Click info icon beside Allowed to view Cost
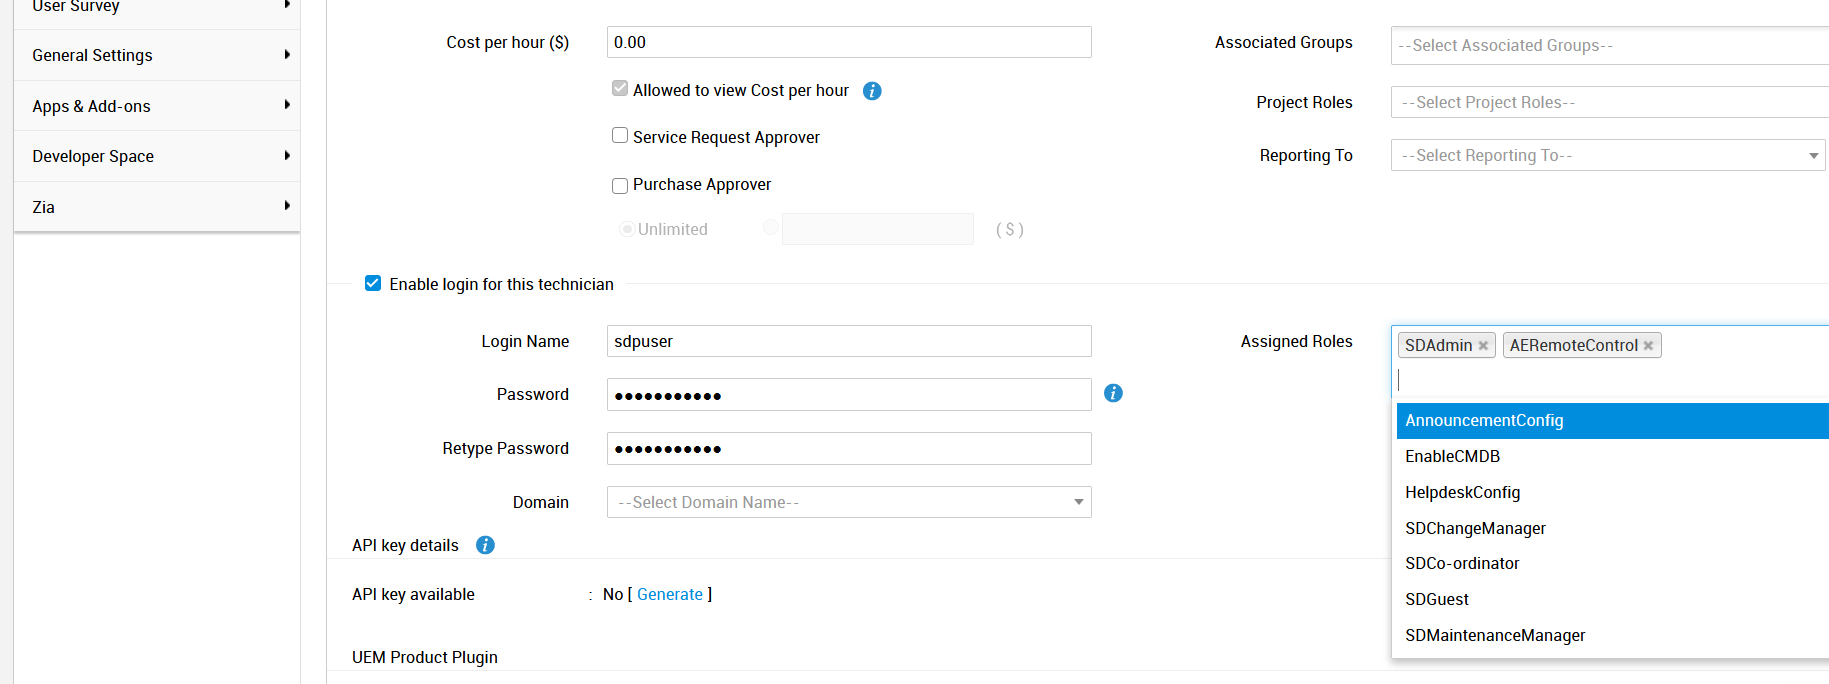The height and width of the screenshot is (684, 1829). click(872, 91)
